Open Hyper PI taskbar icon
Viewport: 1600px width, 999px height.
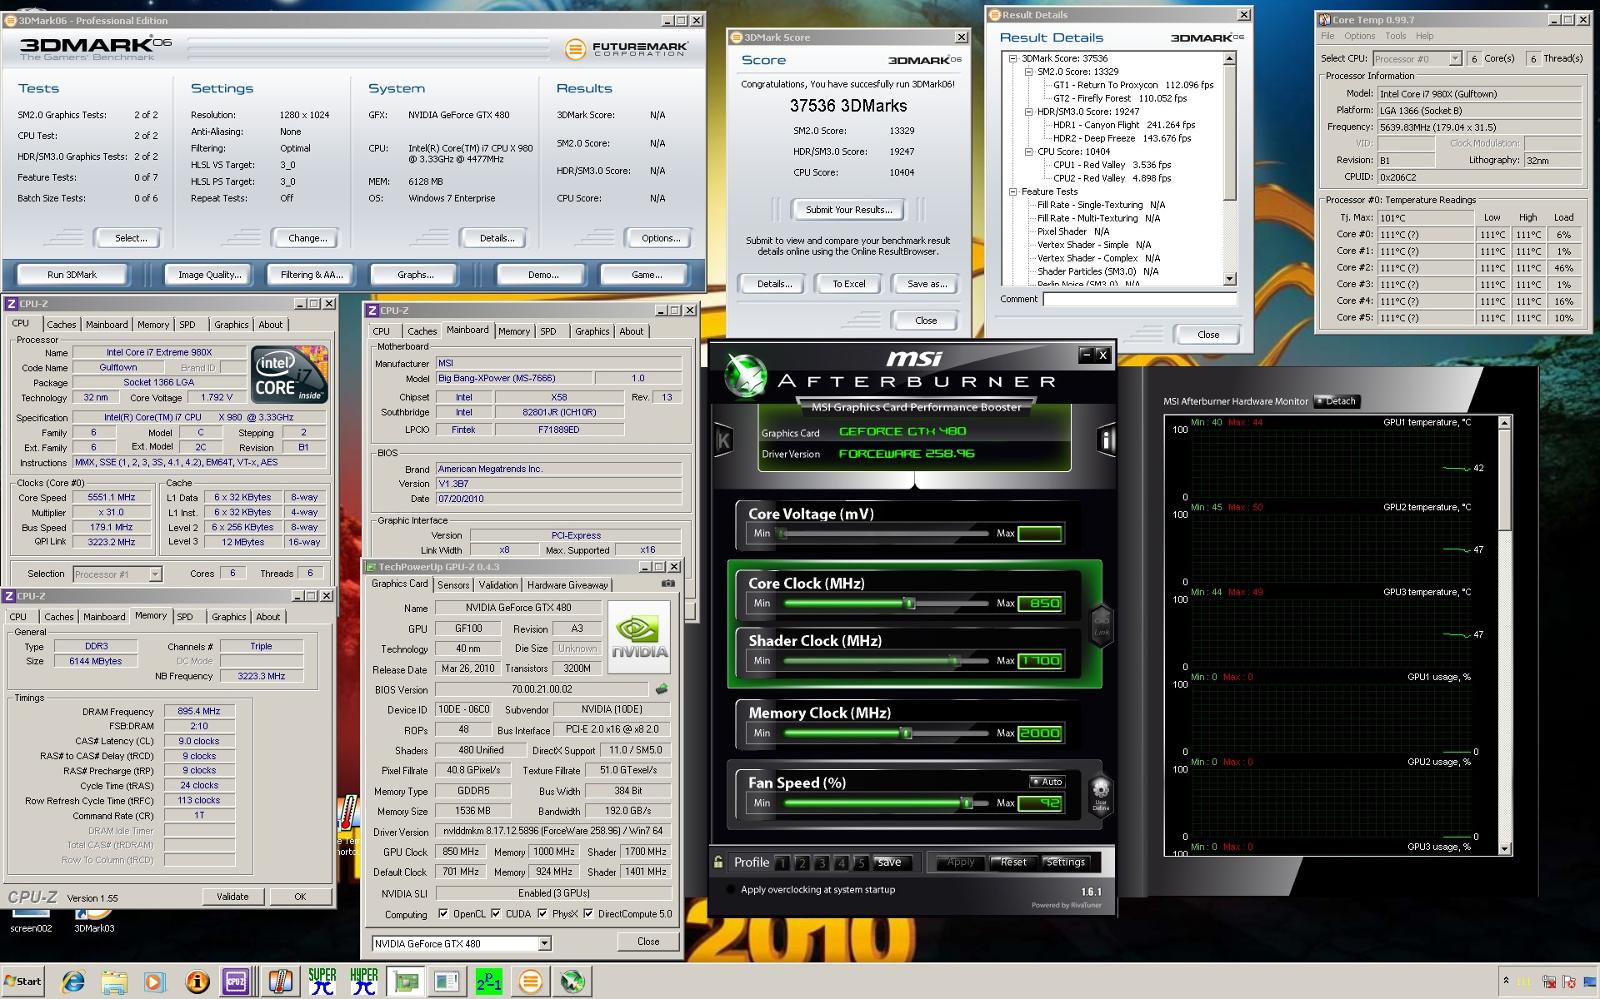point(364,981)
